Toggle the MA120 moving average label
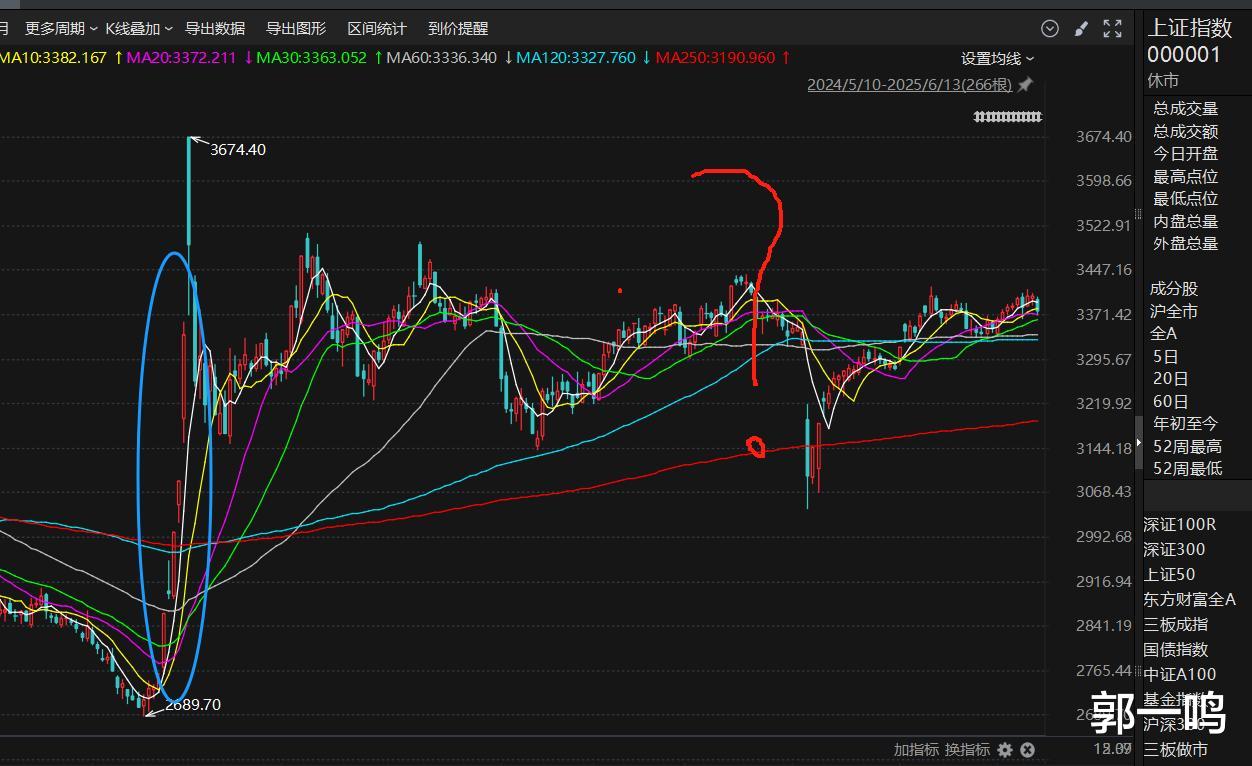 click(575, 58)
